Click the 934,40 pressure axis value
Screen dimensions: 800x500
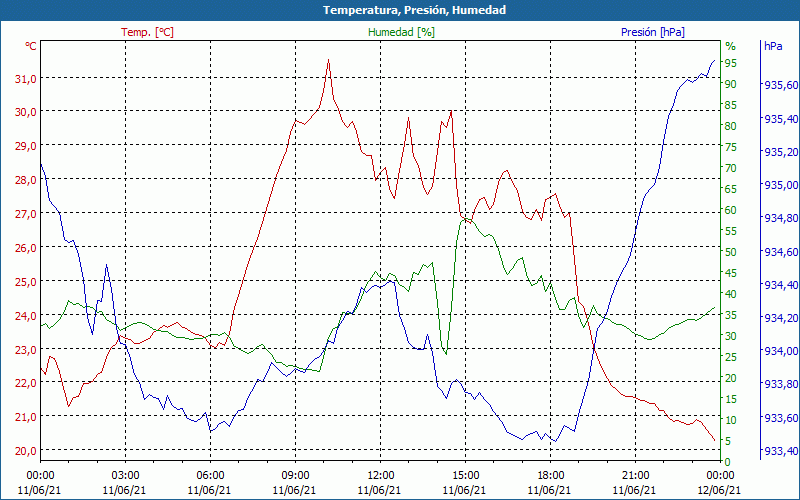click(x=781, y=285)
